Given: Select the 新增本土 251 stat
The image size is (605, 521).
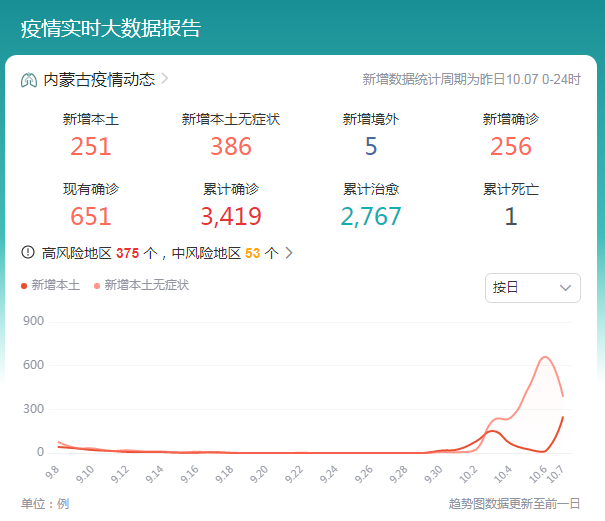Looking at the screenshot, I should pyautogui.click(x=91, y=146).
